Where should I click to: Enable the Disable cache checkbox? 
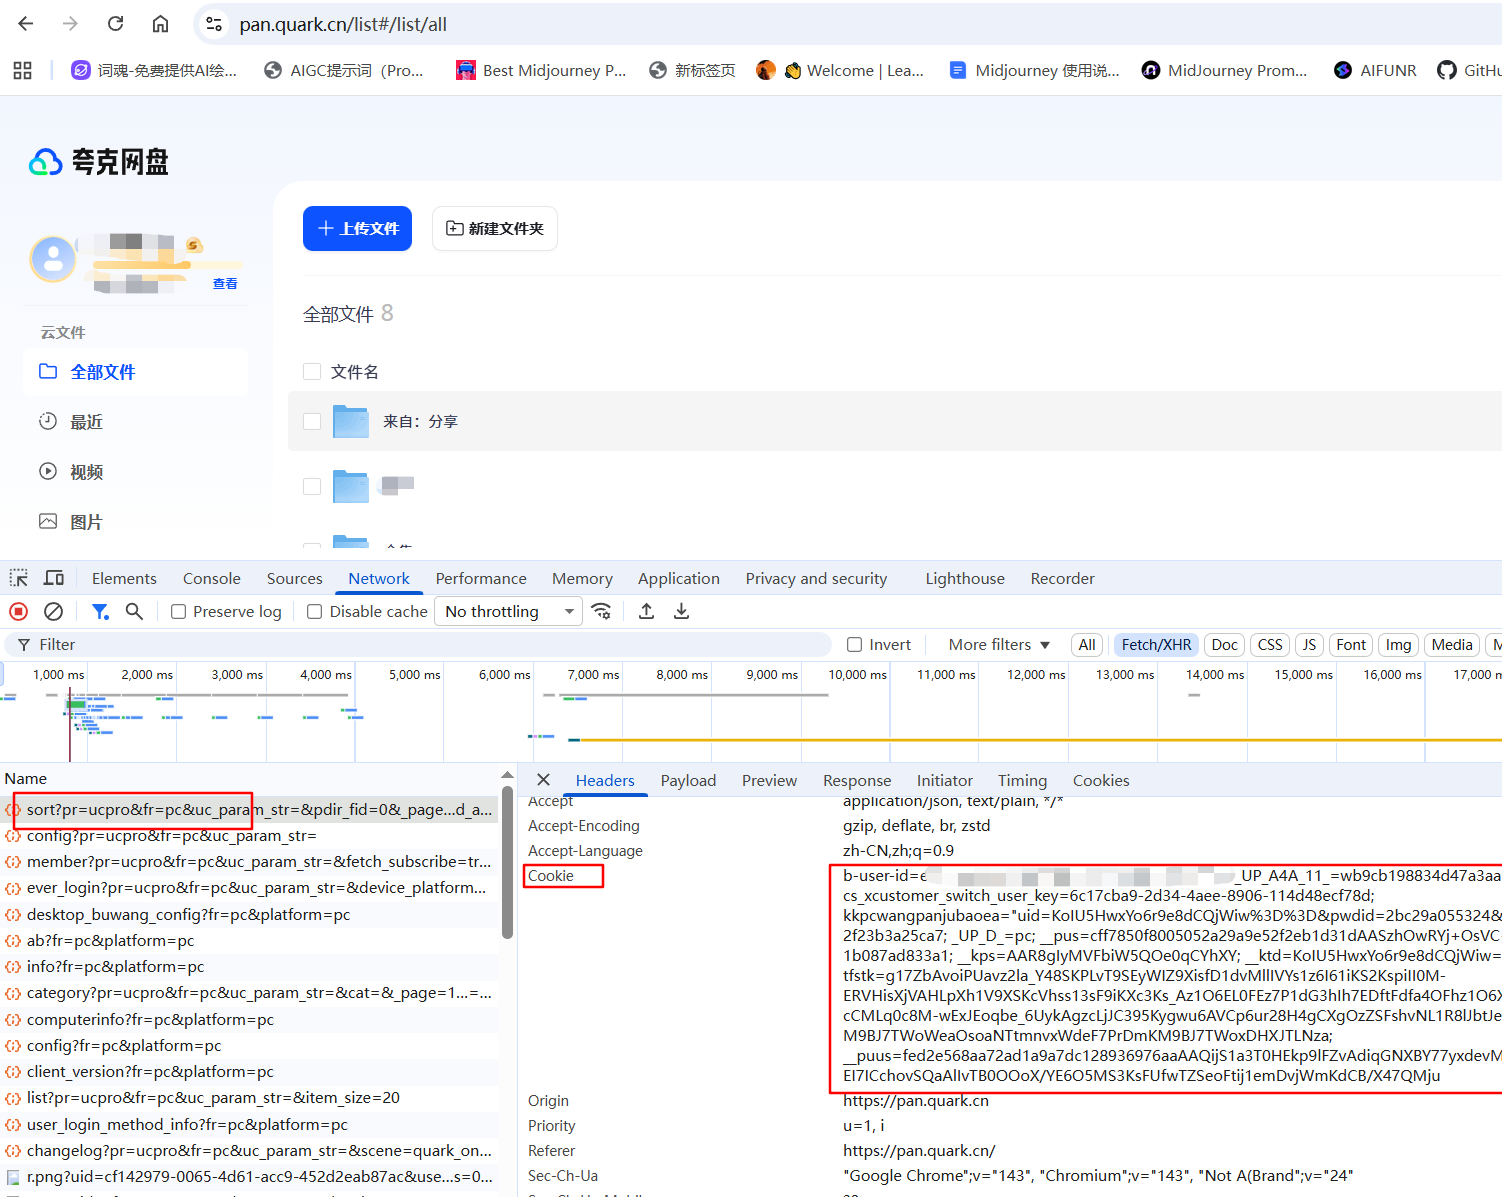point(315,612)
